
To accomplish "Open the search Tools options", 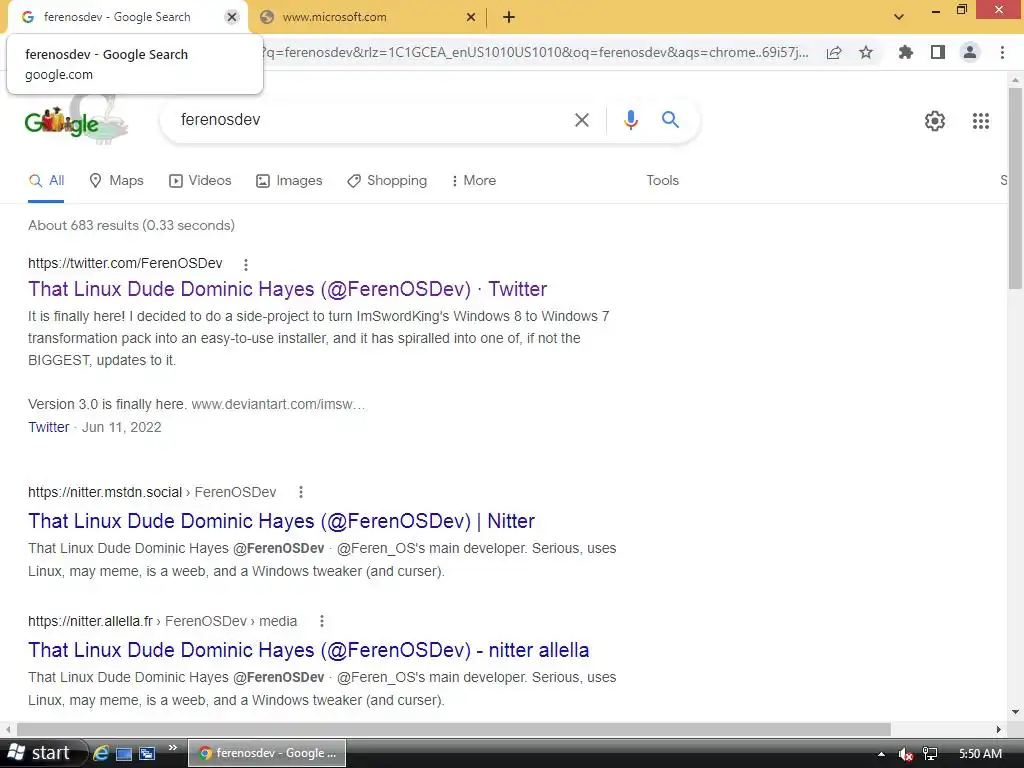I will tap(662, 181).
